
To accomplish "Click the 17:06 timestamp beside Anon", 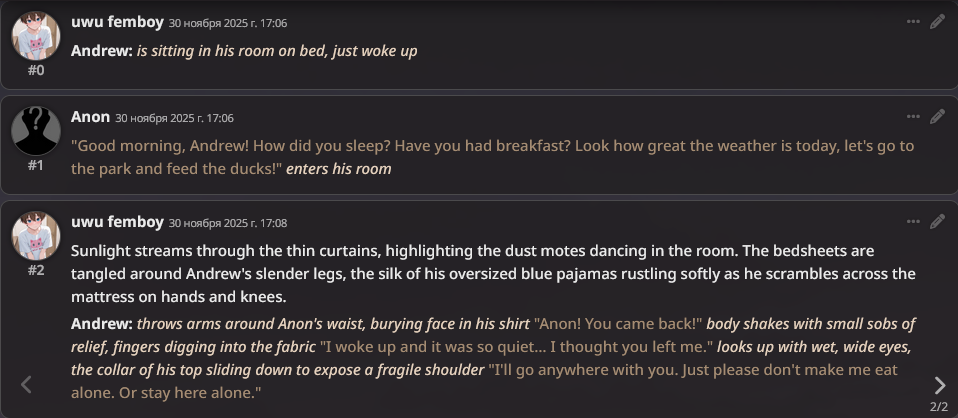I will coord(174,118).
